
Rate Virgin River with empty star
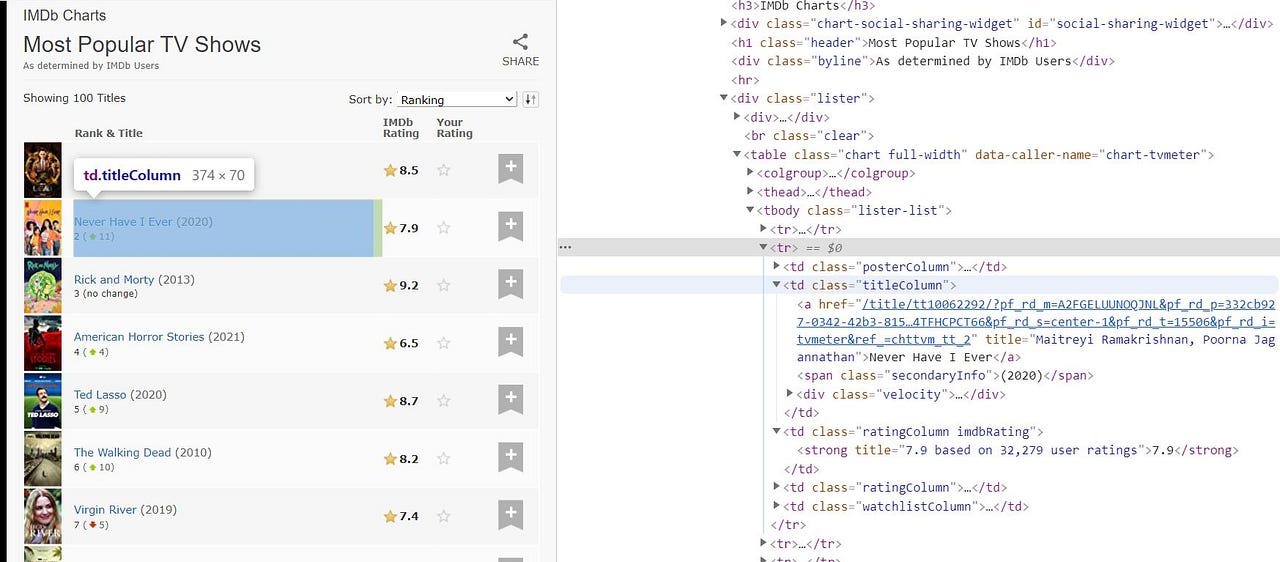pyautogui.click(x=444, y=516)
